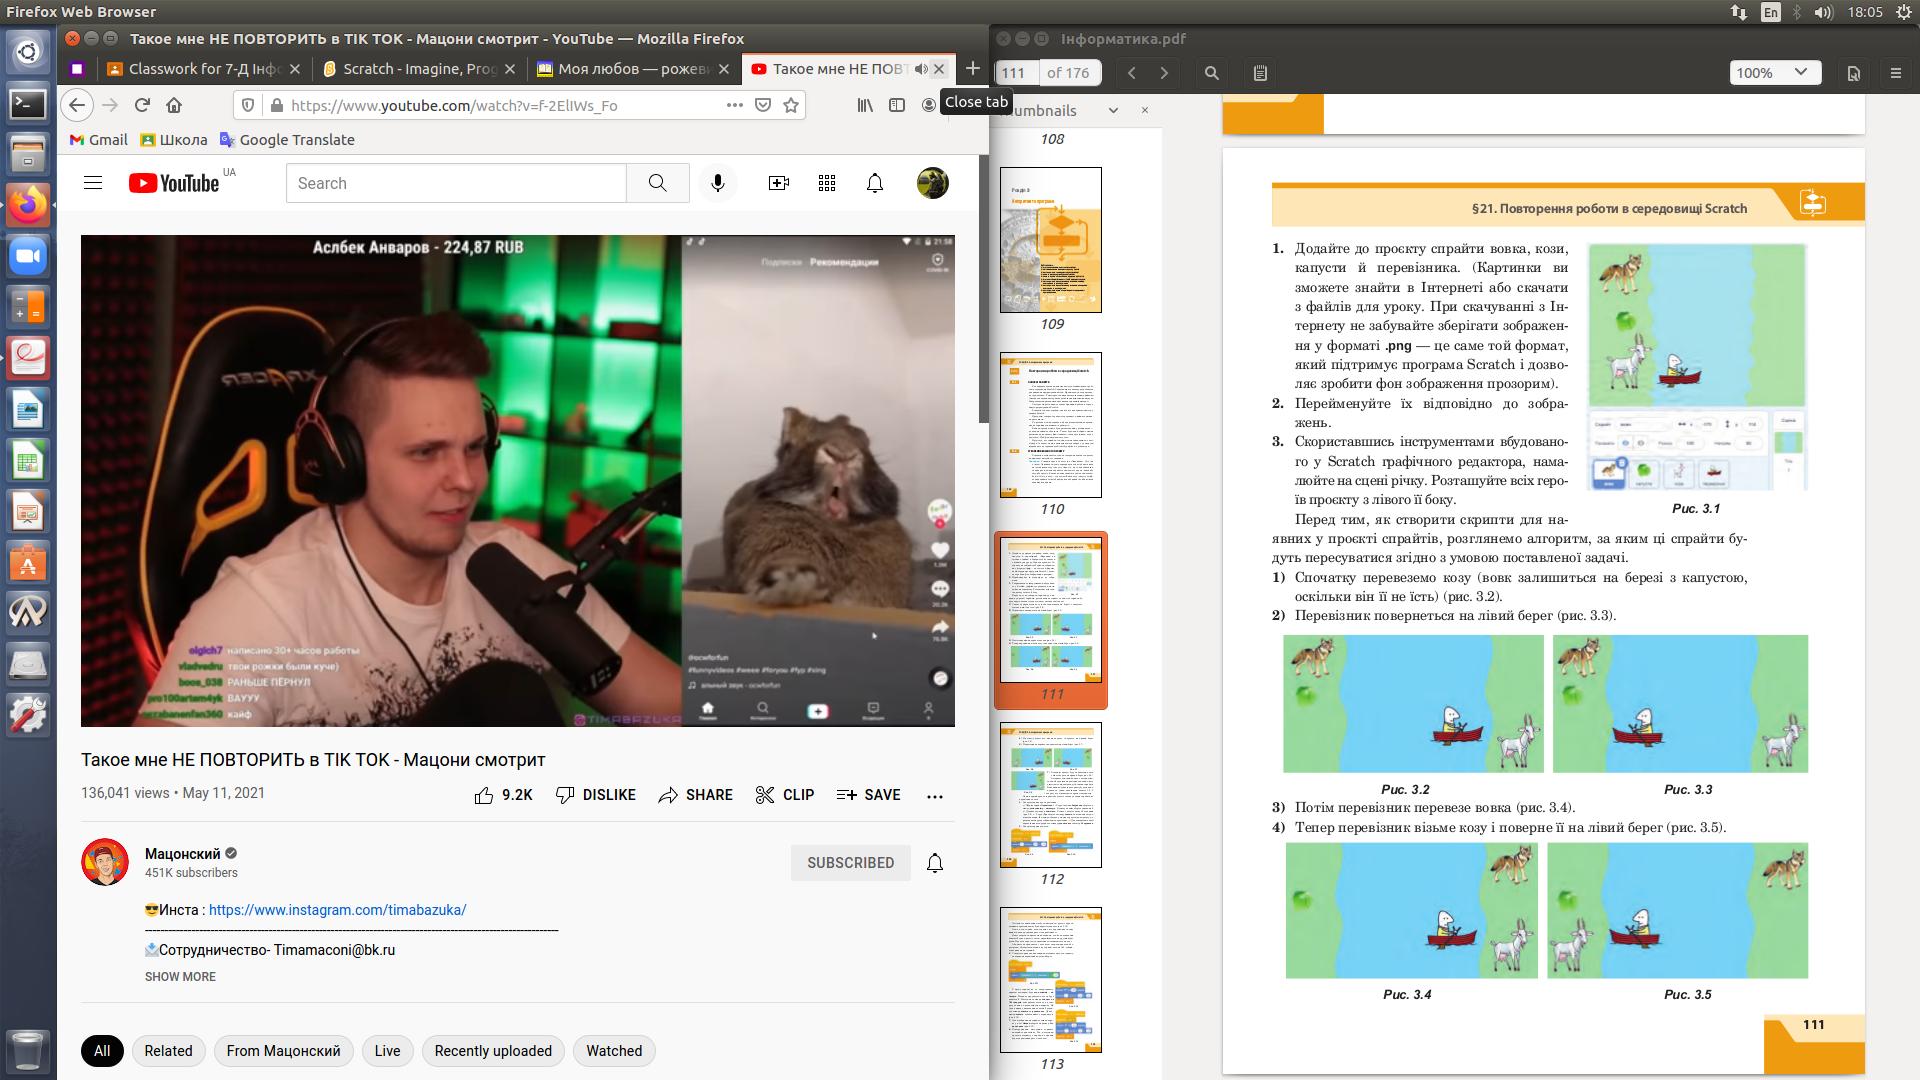The height and width of the screenshot is (1080, 1920).
Task: Click the PDF viewer search icon
Action: 1211,73
